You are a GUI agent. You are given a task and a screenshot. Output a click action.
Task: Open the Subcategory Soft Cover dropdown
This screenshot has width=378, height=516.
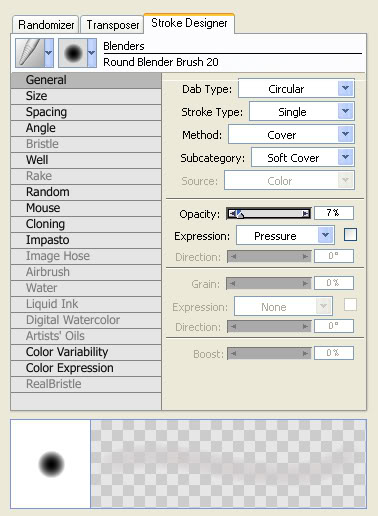click(303, 157)
